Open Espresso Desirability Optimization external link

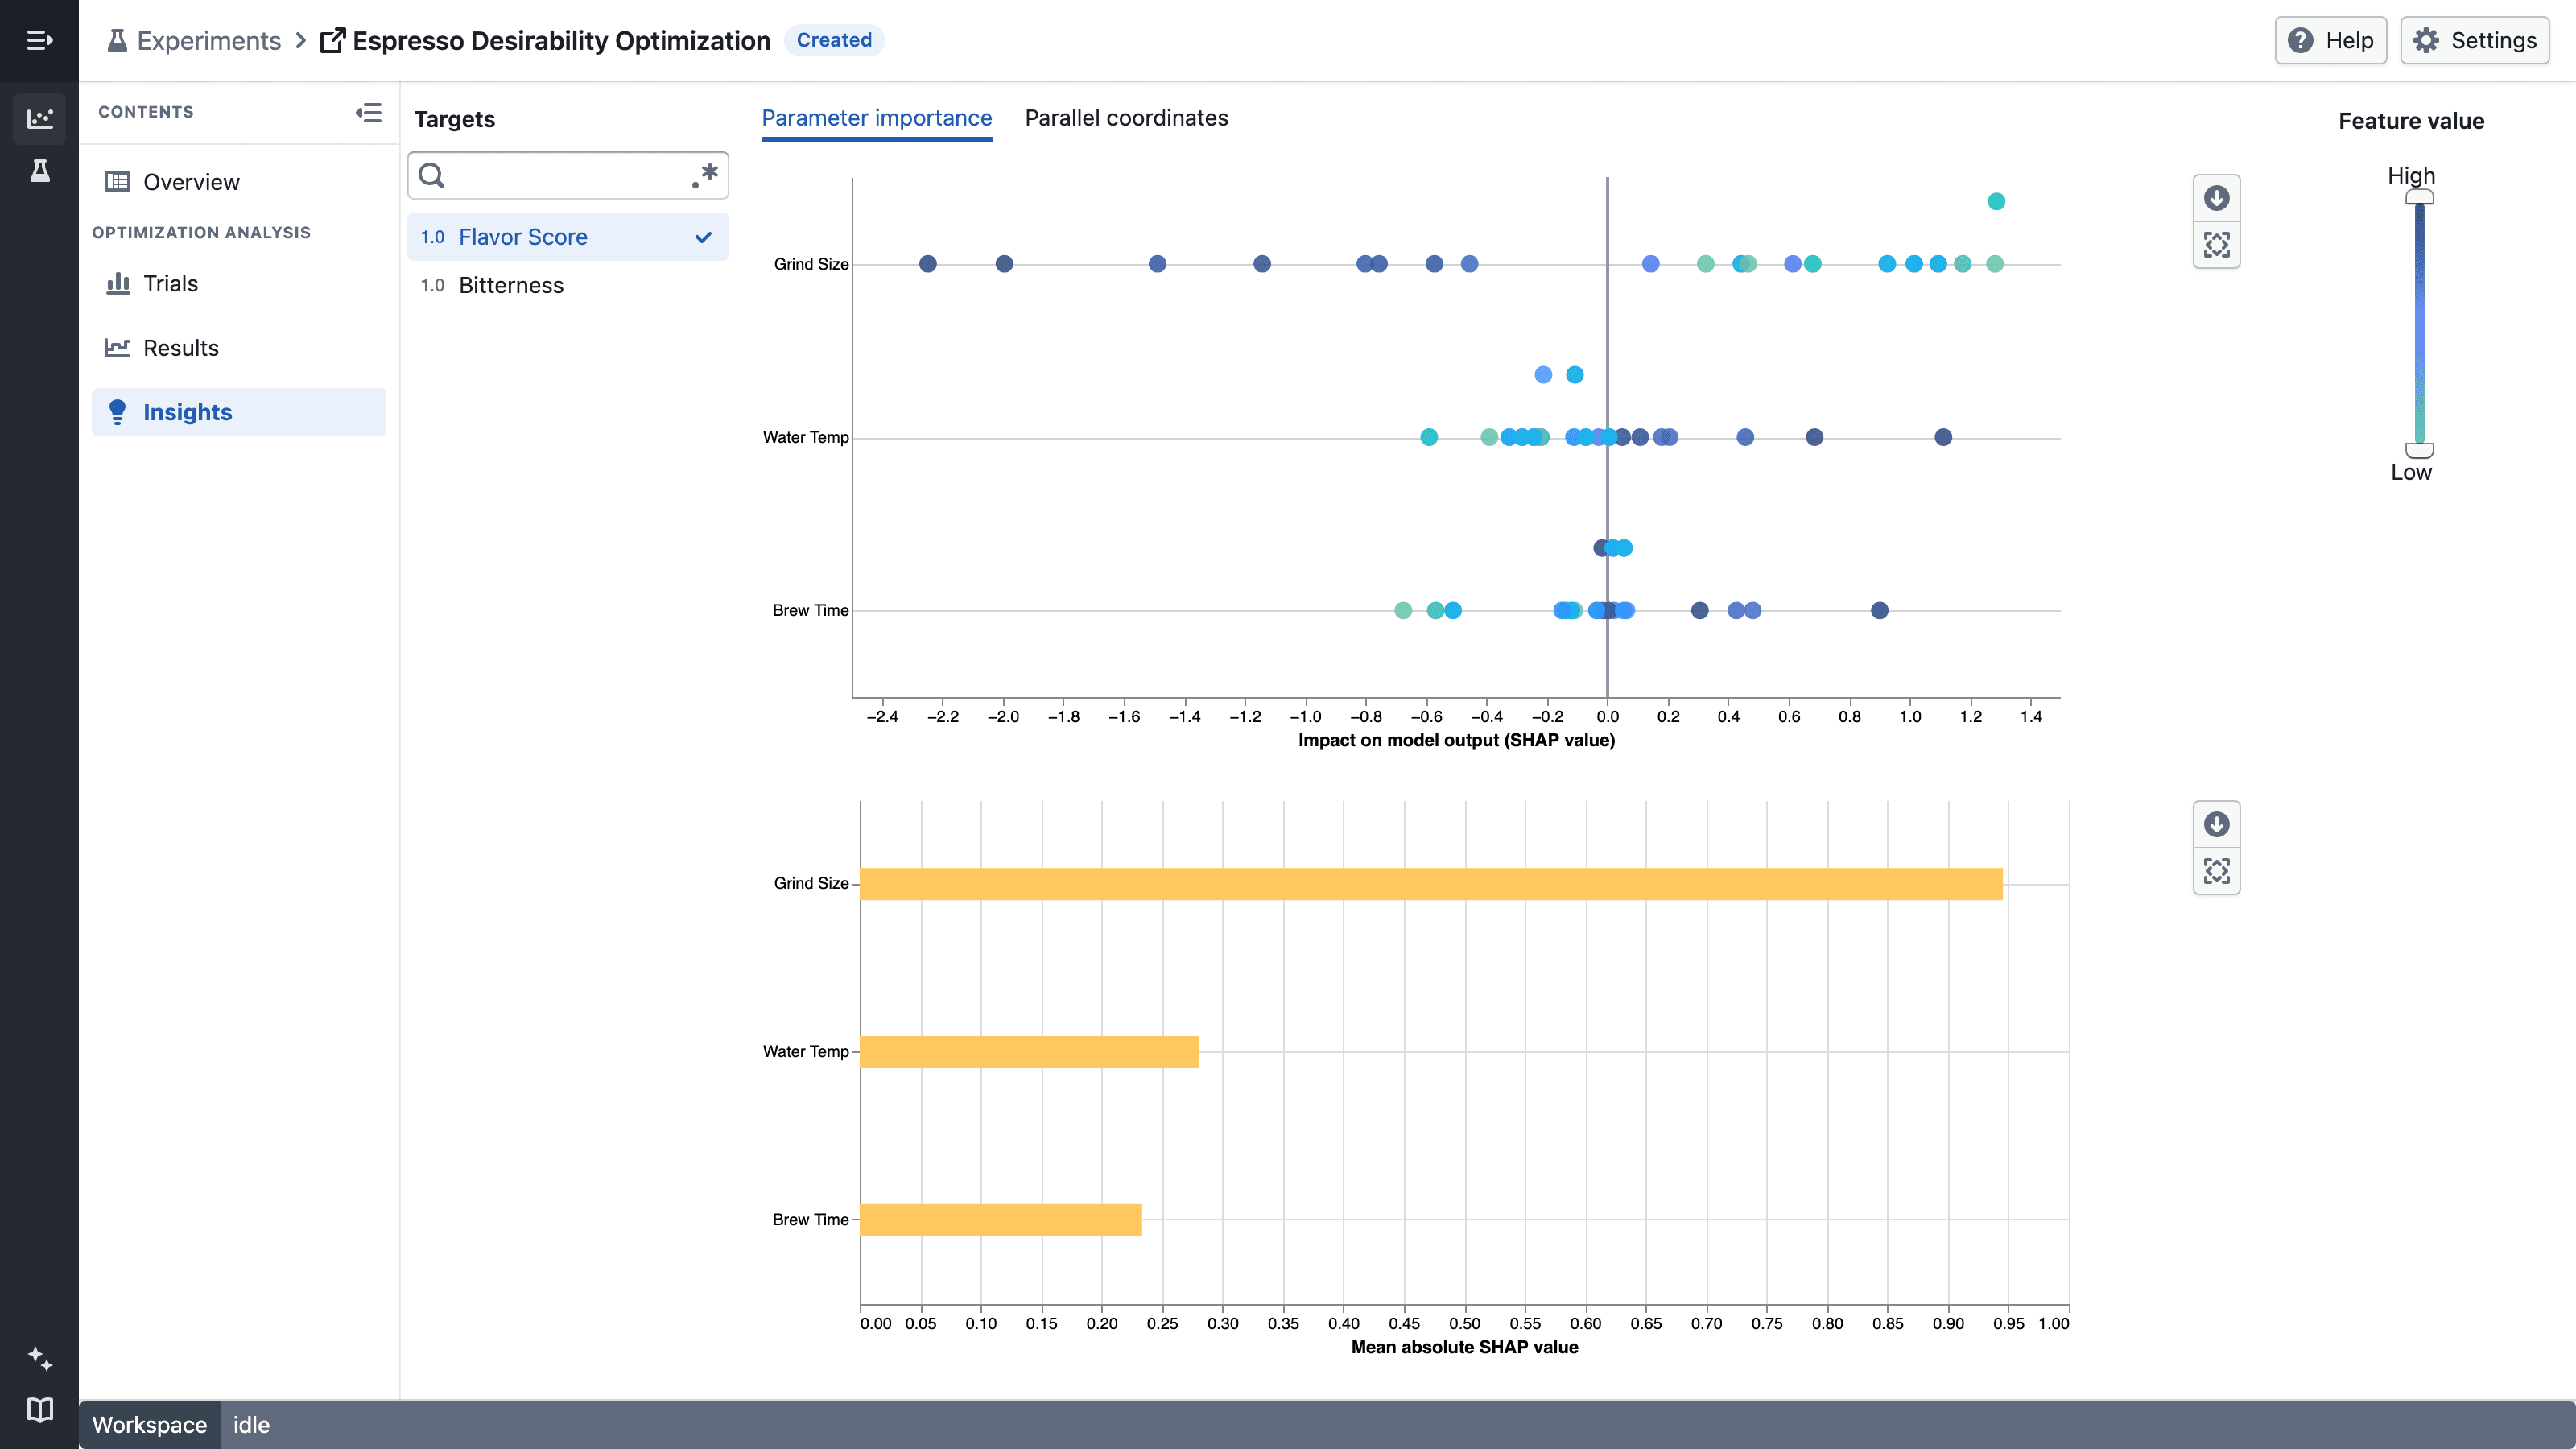click(545, 40)
